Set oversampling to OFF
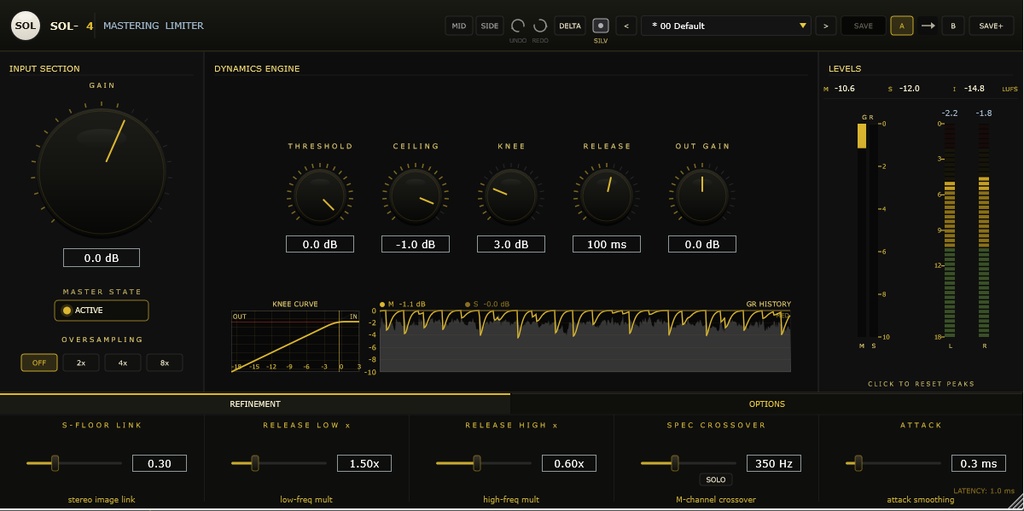 pyautogui.click(x=39, y=363)
